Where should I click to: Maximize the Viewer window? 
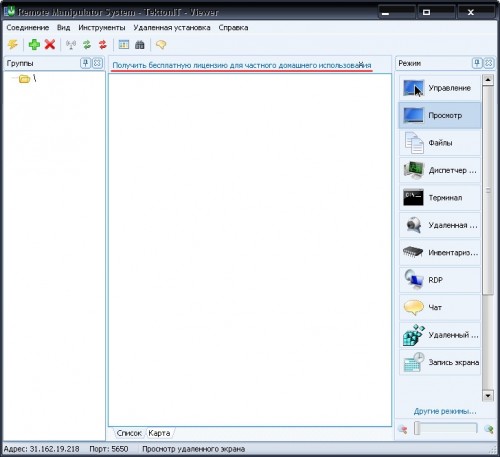(436, 12)
